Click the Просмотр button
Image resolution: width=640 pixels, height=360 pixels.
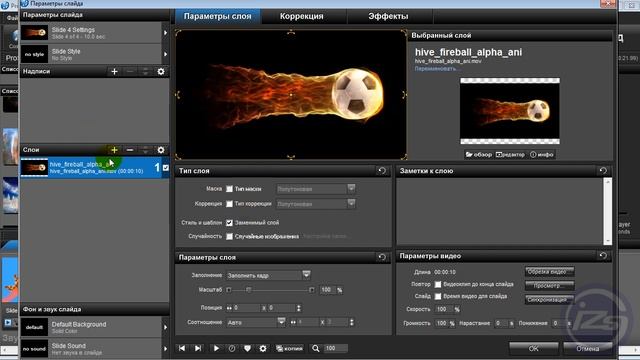[549, 286]
